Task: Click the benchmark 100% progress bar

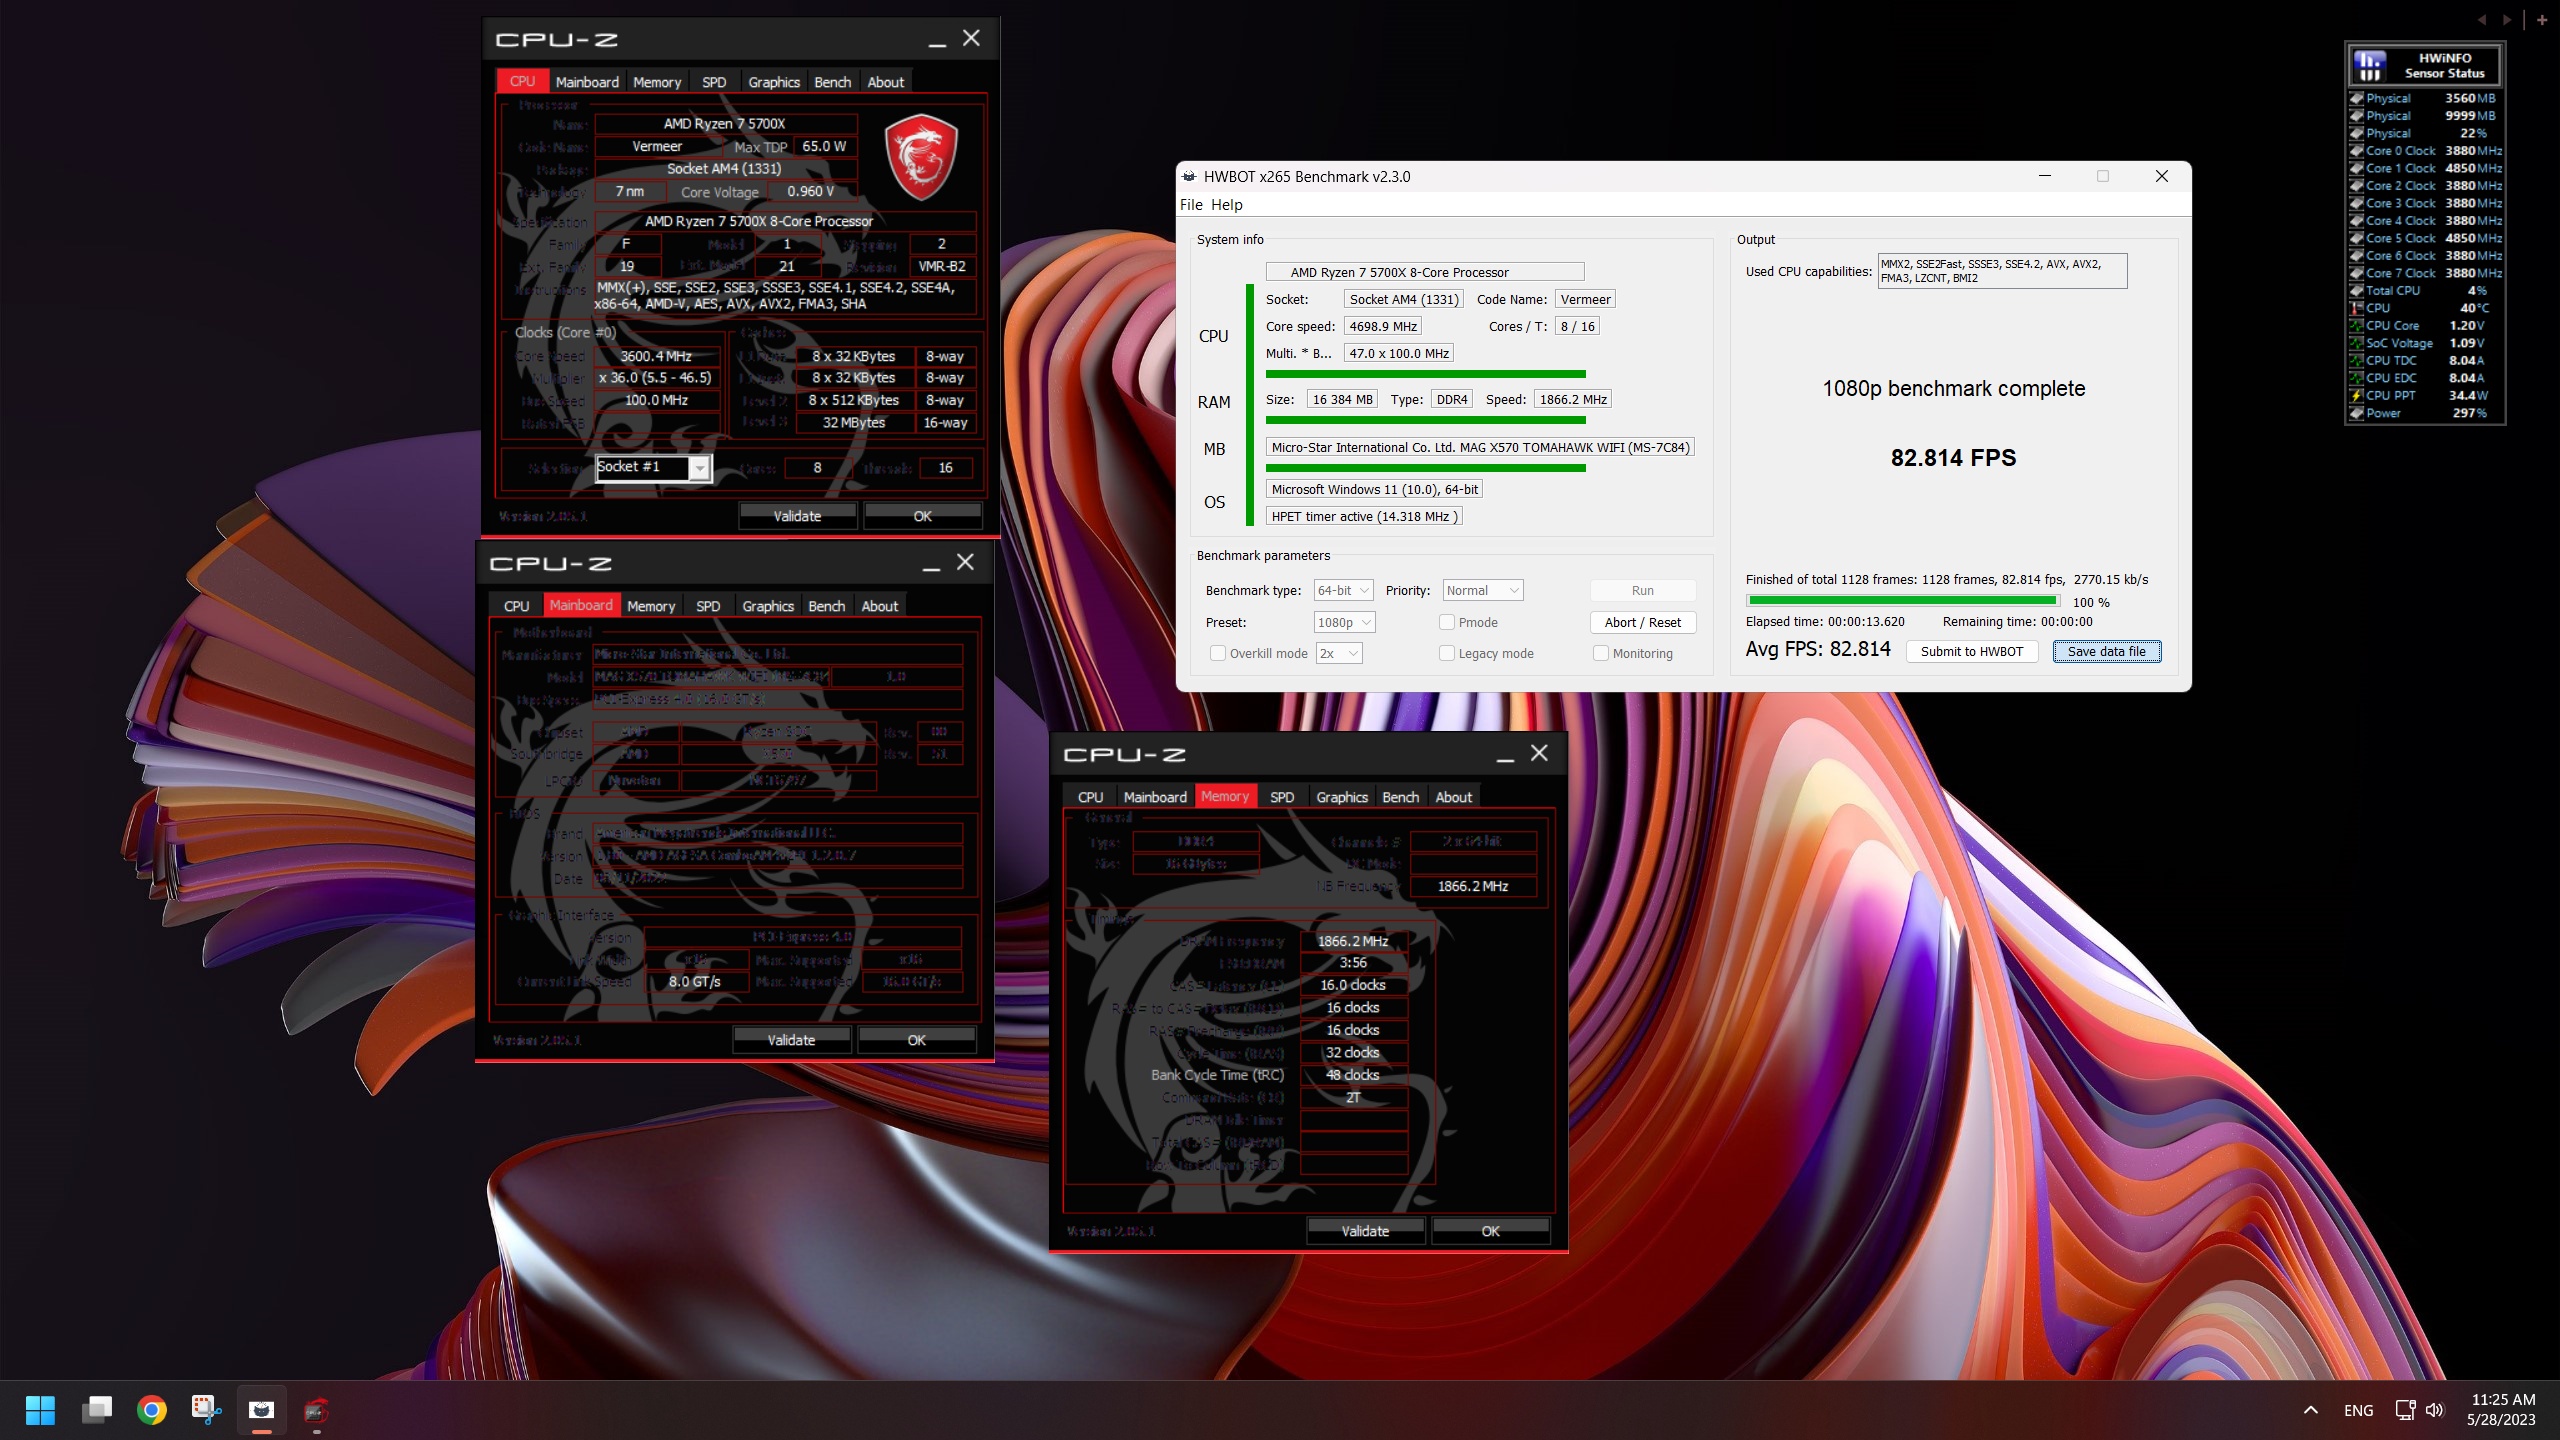Action: click(x=1902, y=601)
